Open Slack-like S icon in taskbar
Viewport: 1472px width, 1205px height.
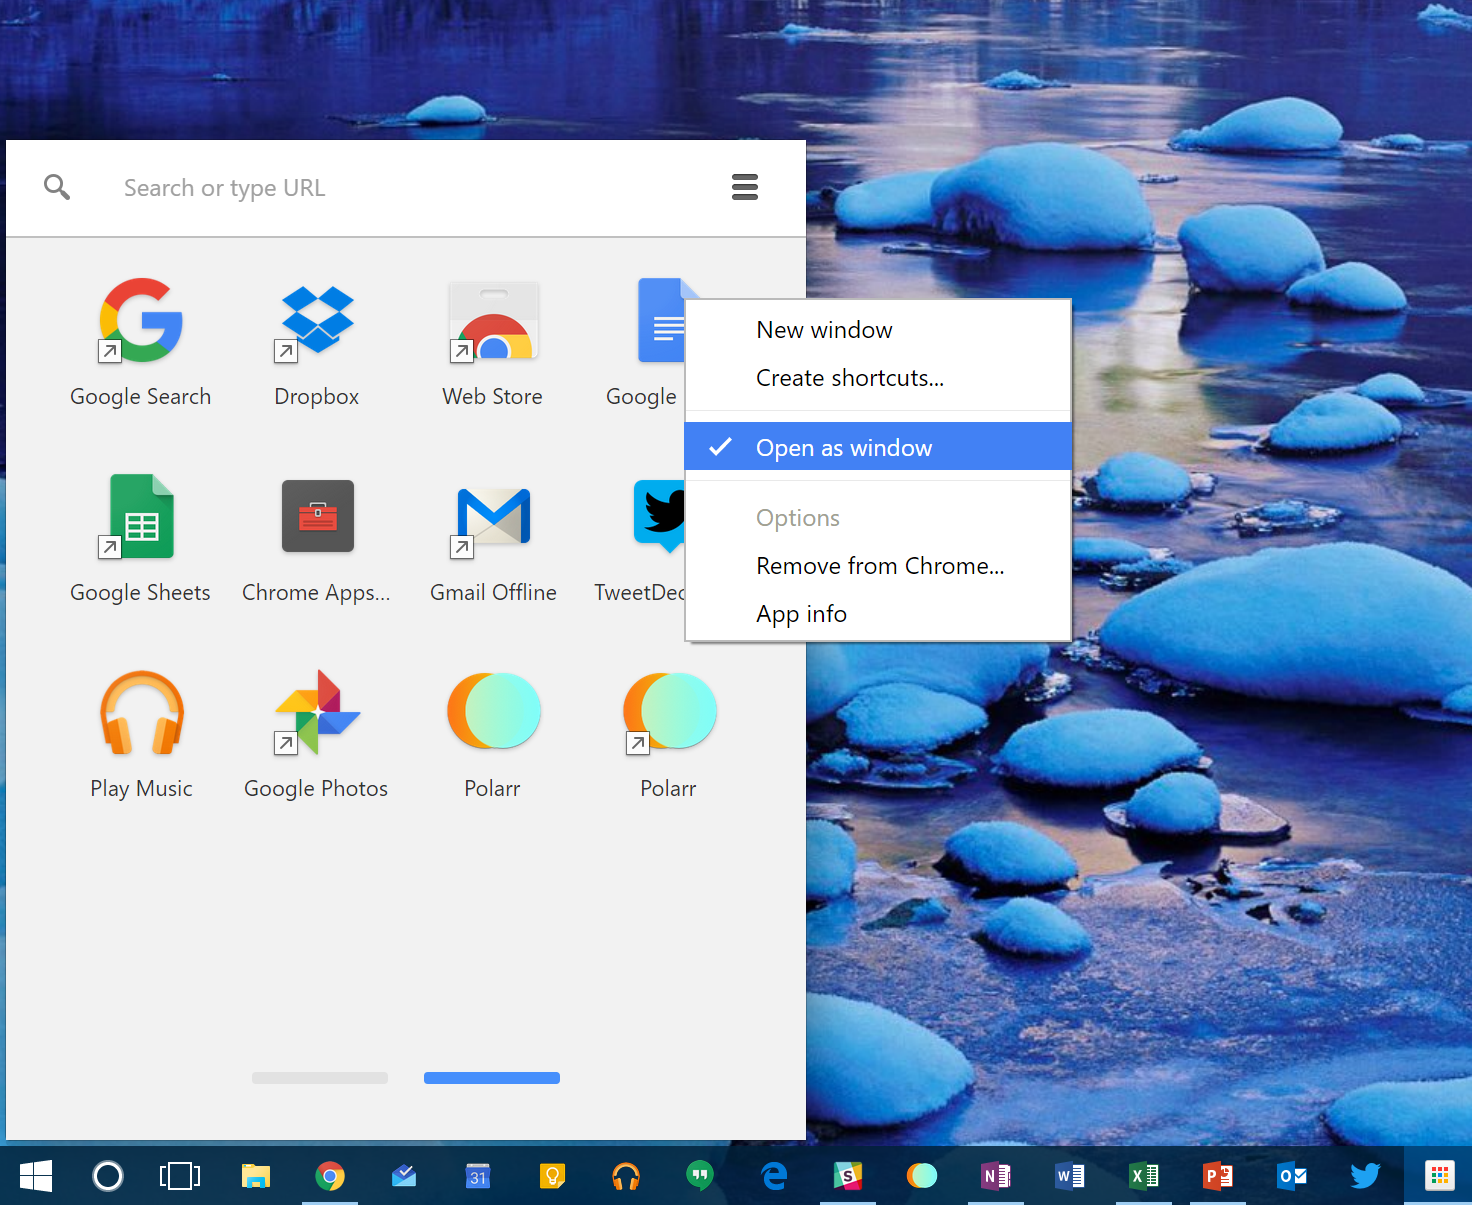click(848, 1176)
